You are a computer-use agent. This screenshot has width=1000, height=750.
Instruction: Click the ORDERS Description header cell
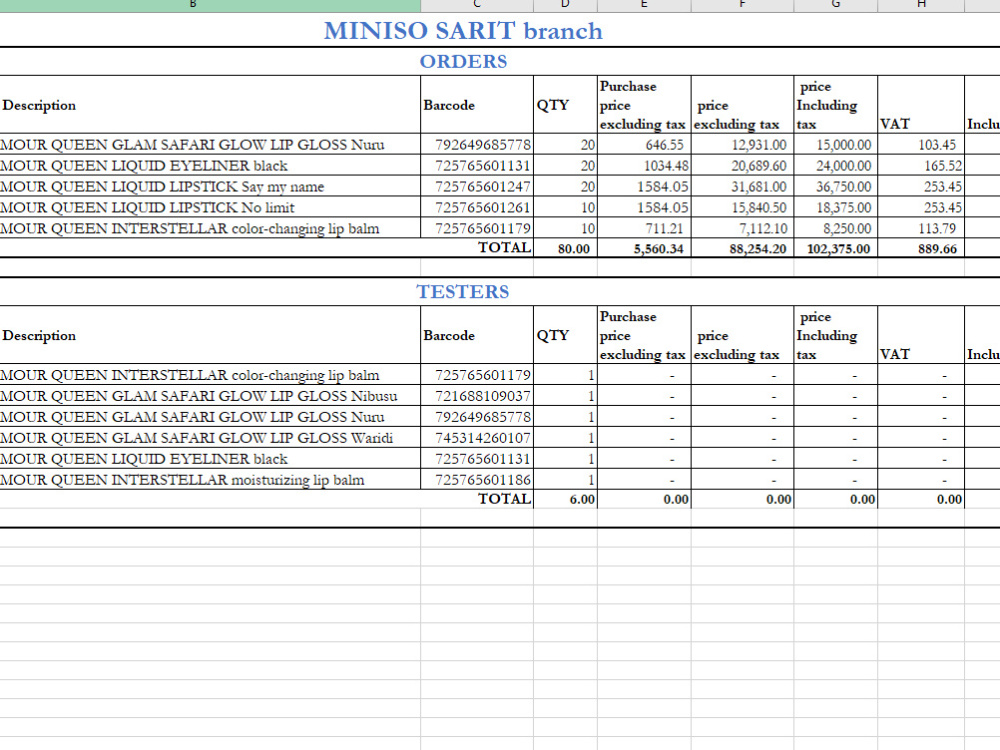[210, 105]
